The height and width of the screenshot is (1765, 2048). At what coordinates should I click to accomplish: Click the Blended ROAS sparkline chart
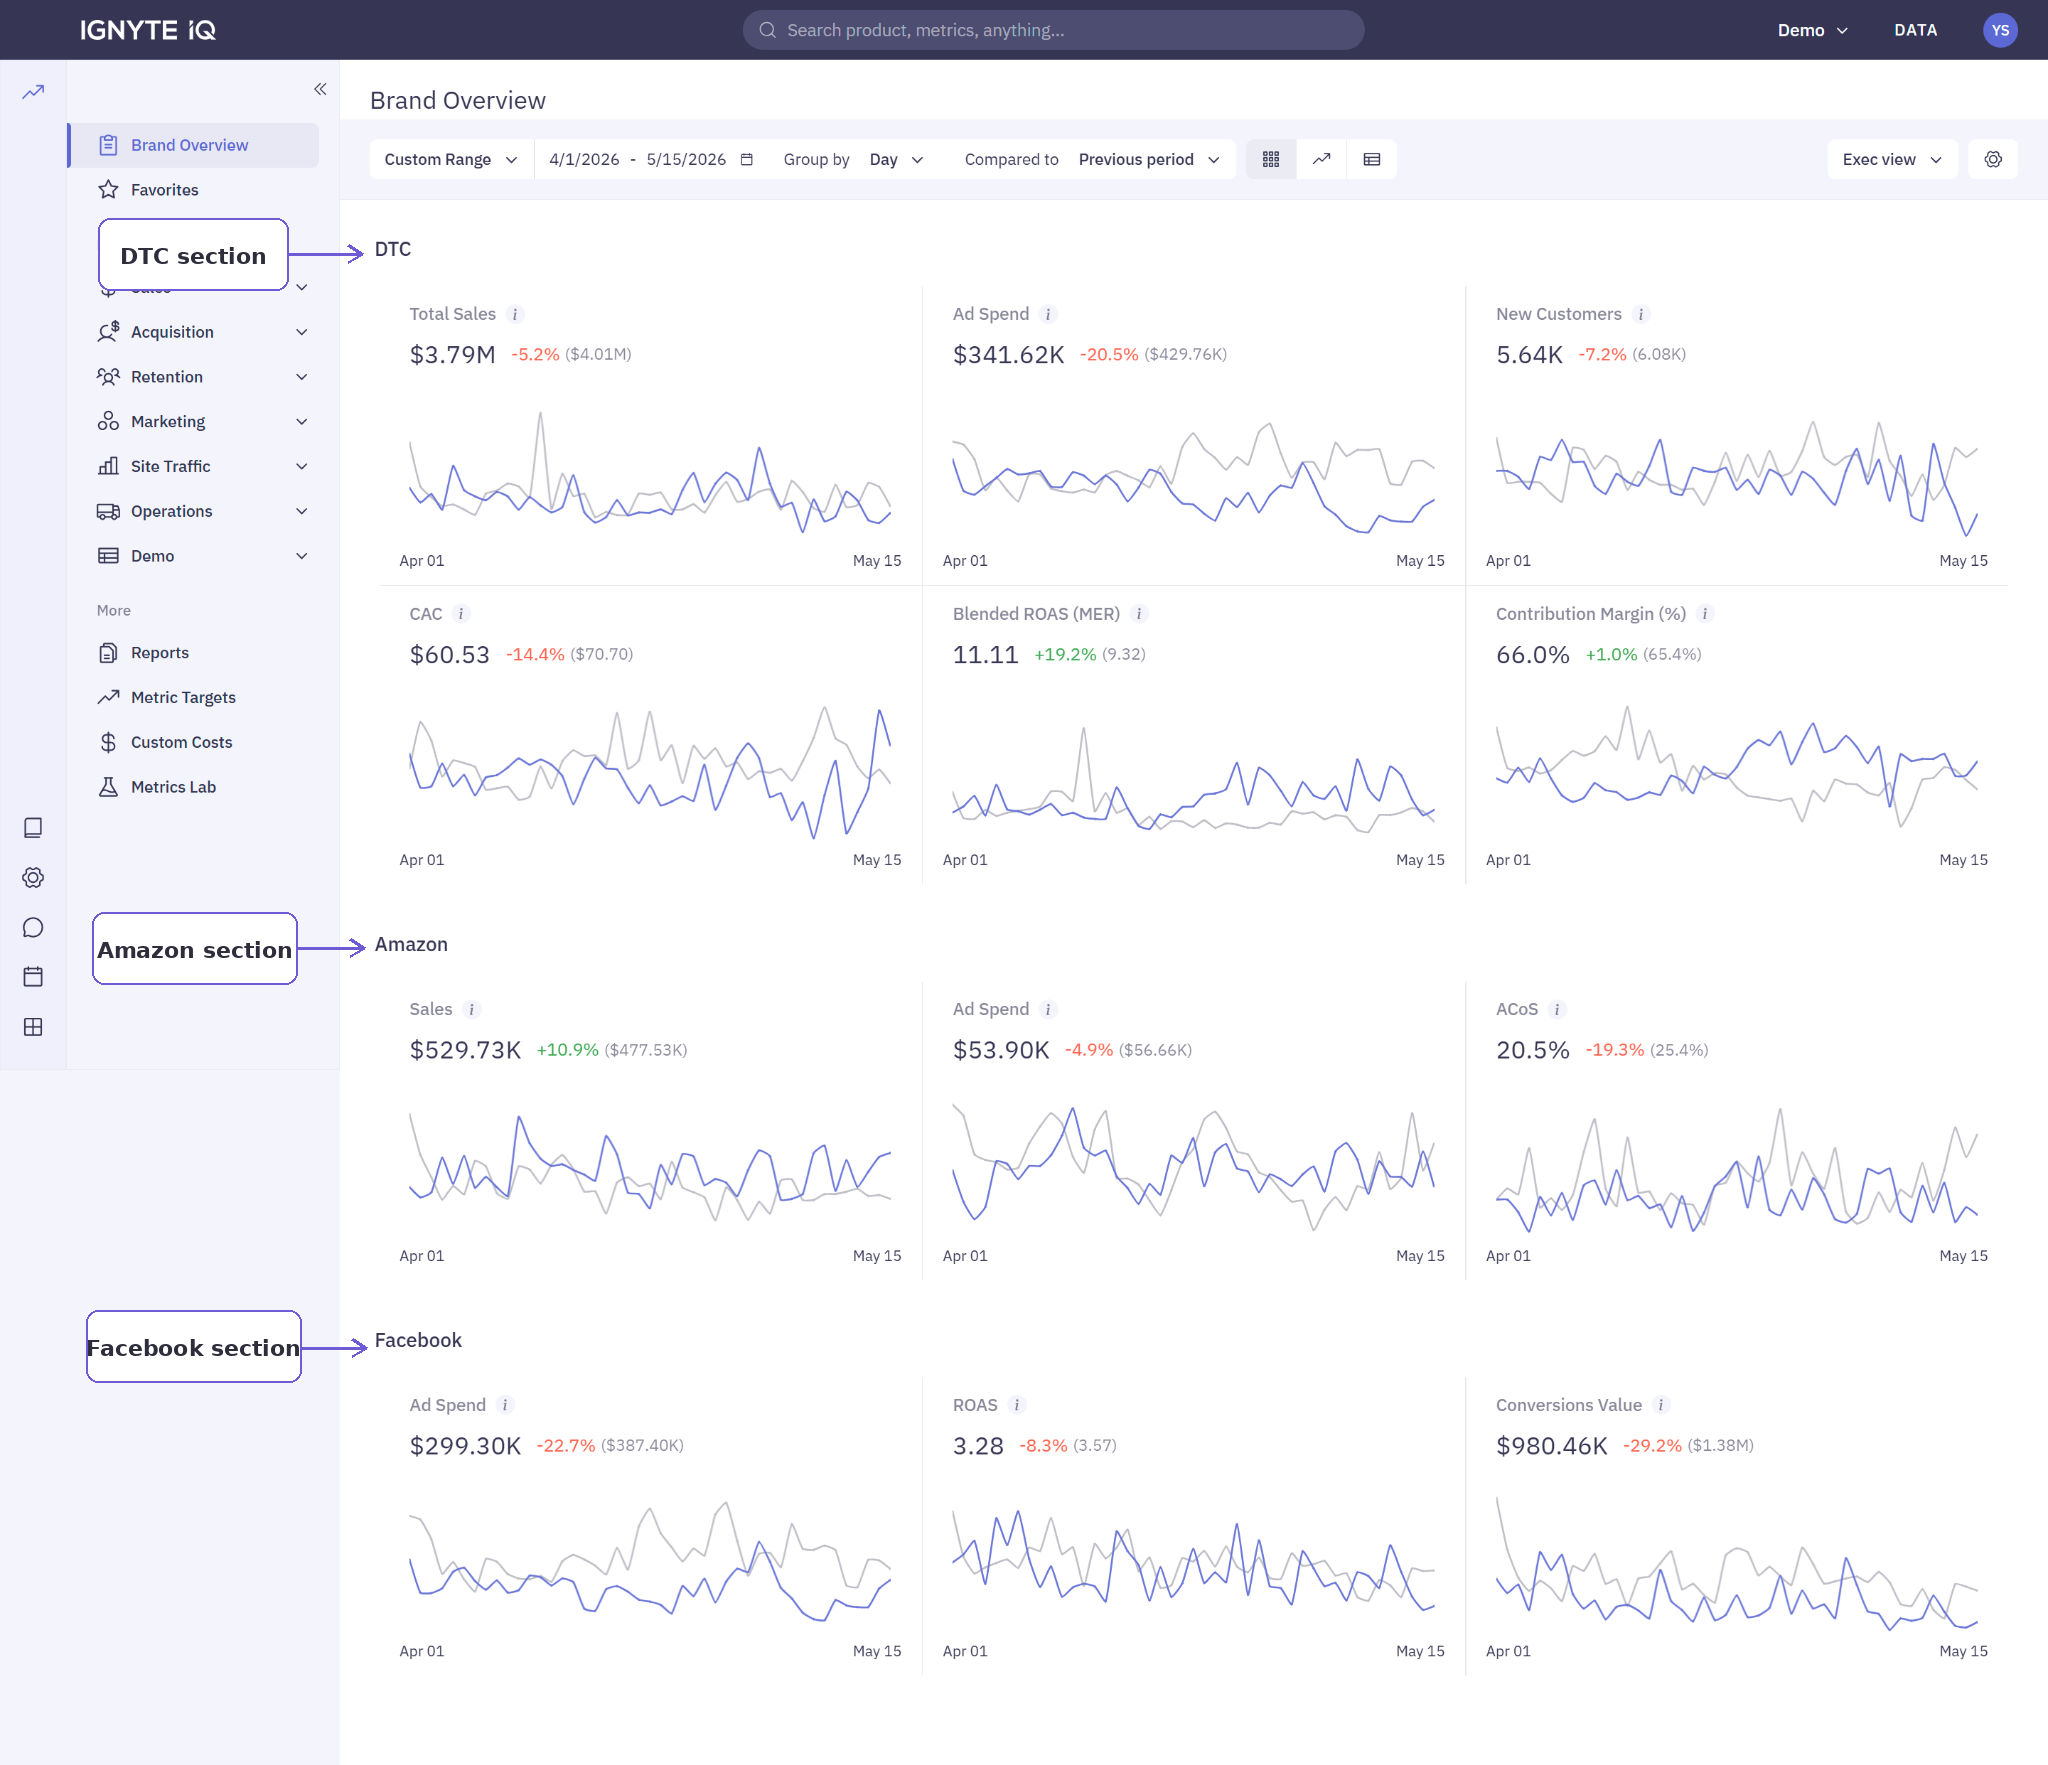point(1193,780)
